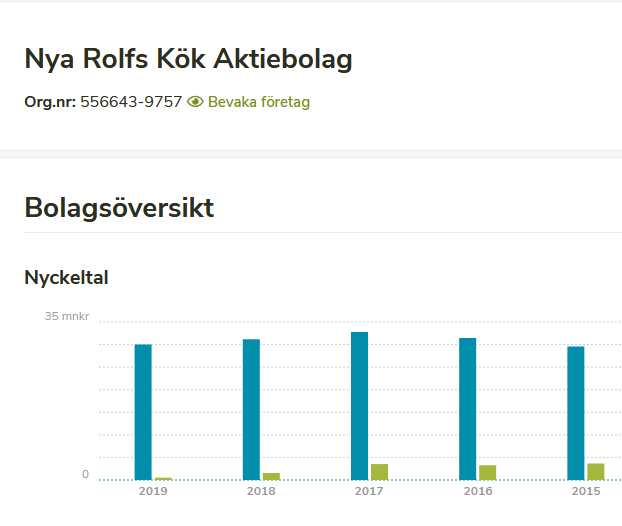Click the blue 2018 revenue bar
Image resolution: width=622 pixels, height=526 pixels.
click(251, 409)
